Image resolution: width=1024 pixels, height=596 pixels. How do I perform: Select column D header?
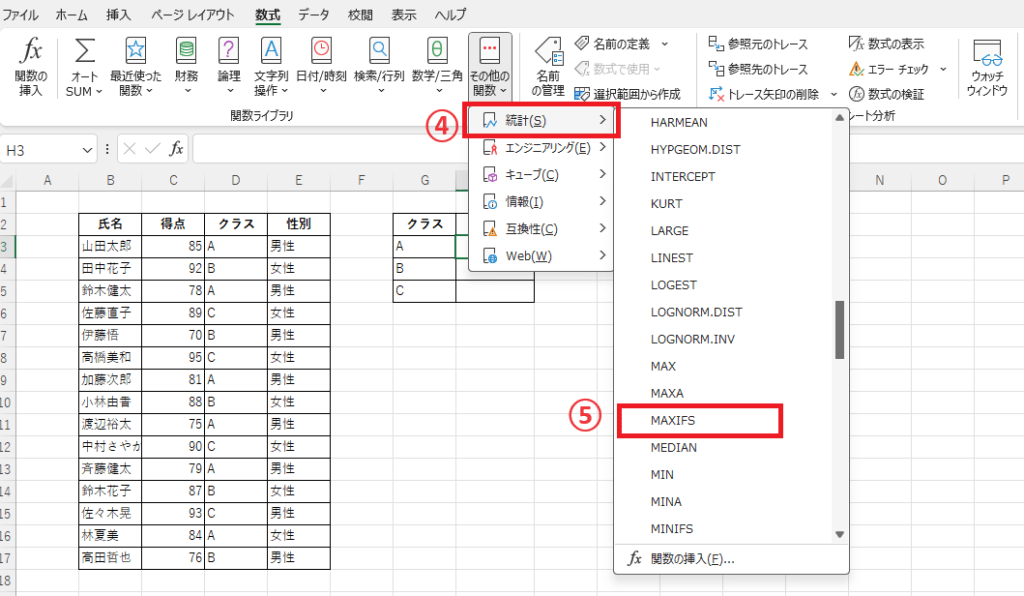236,180
